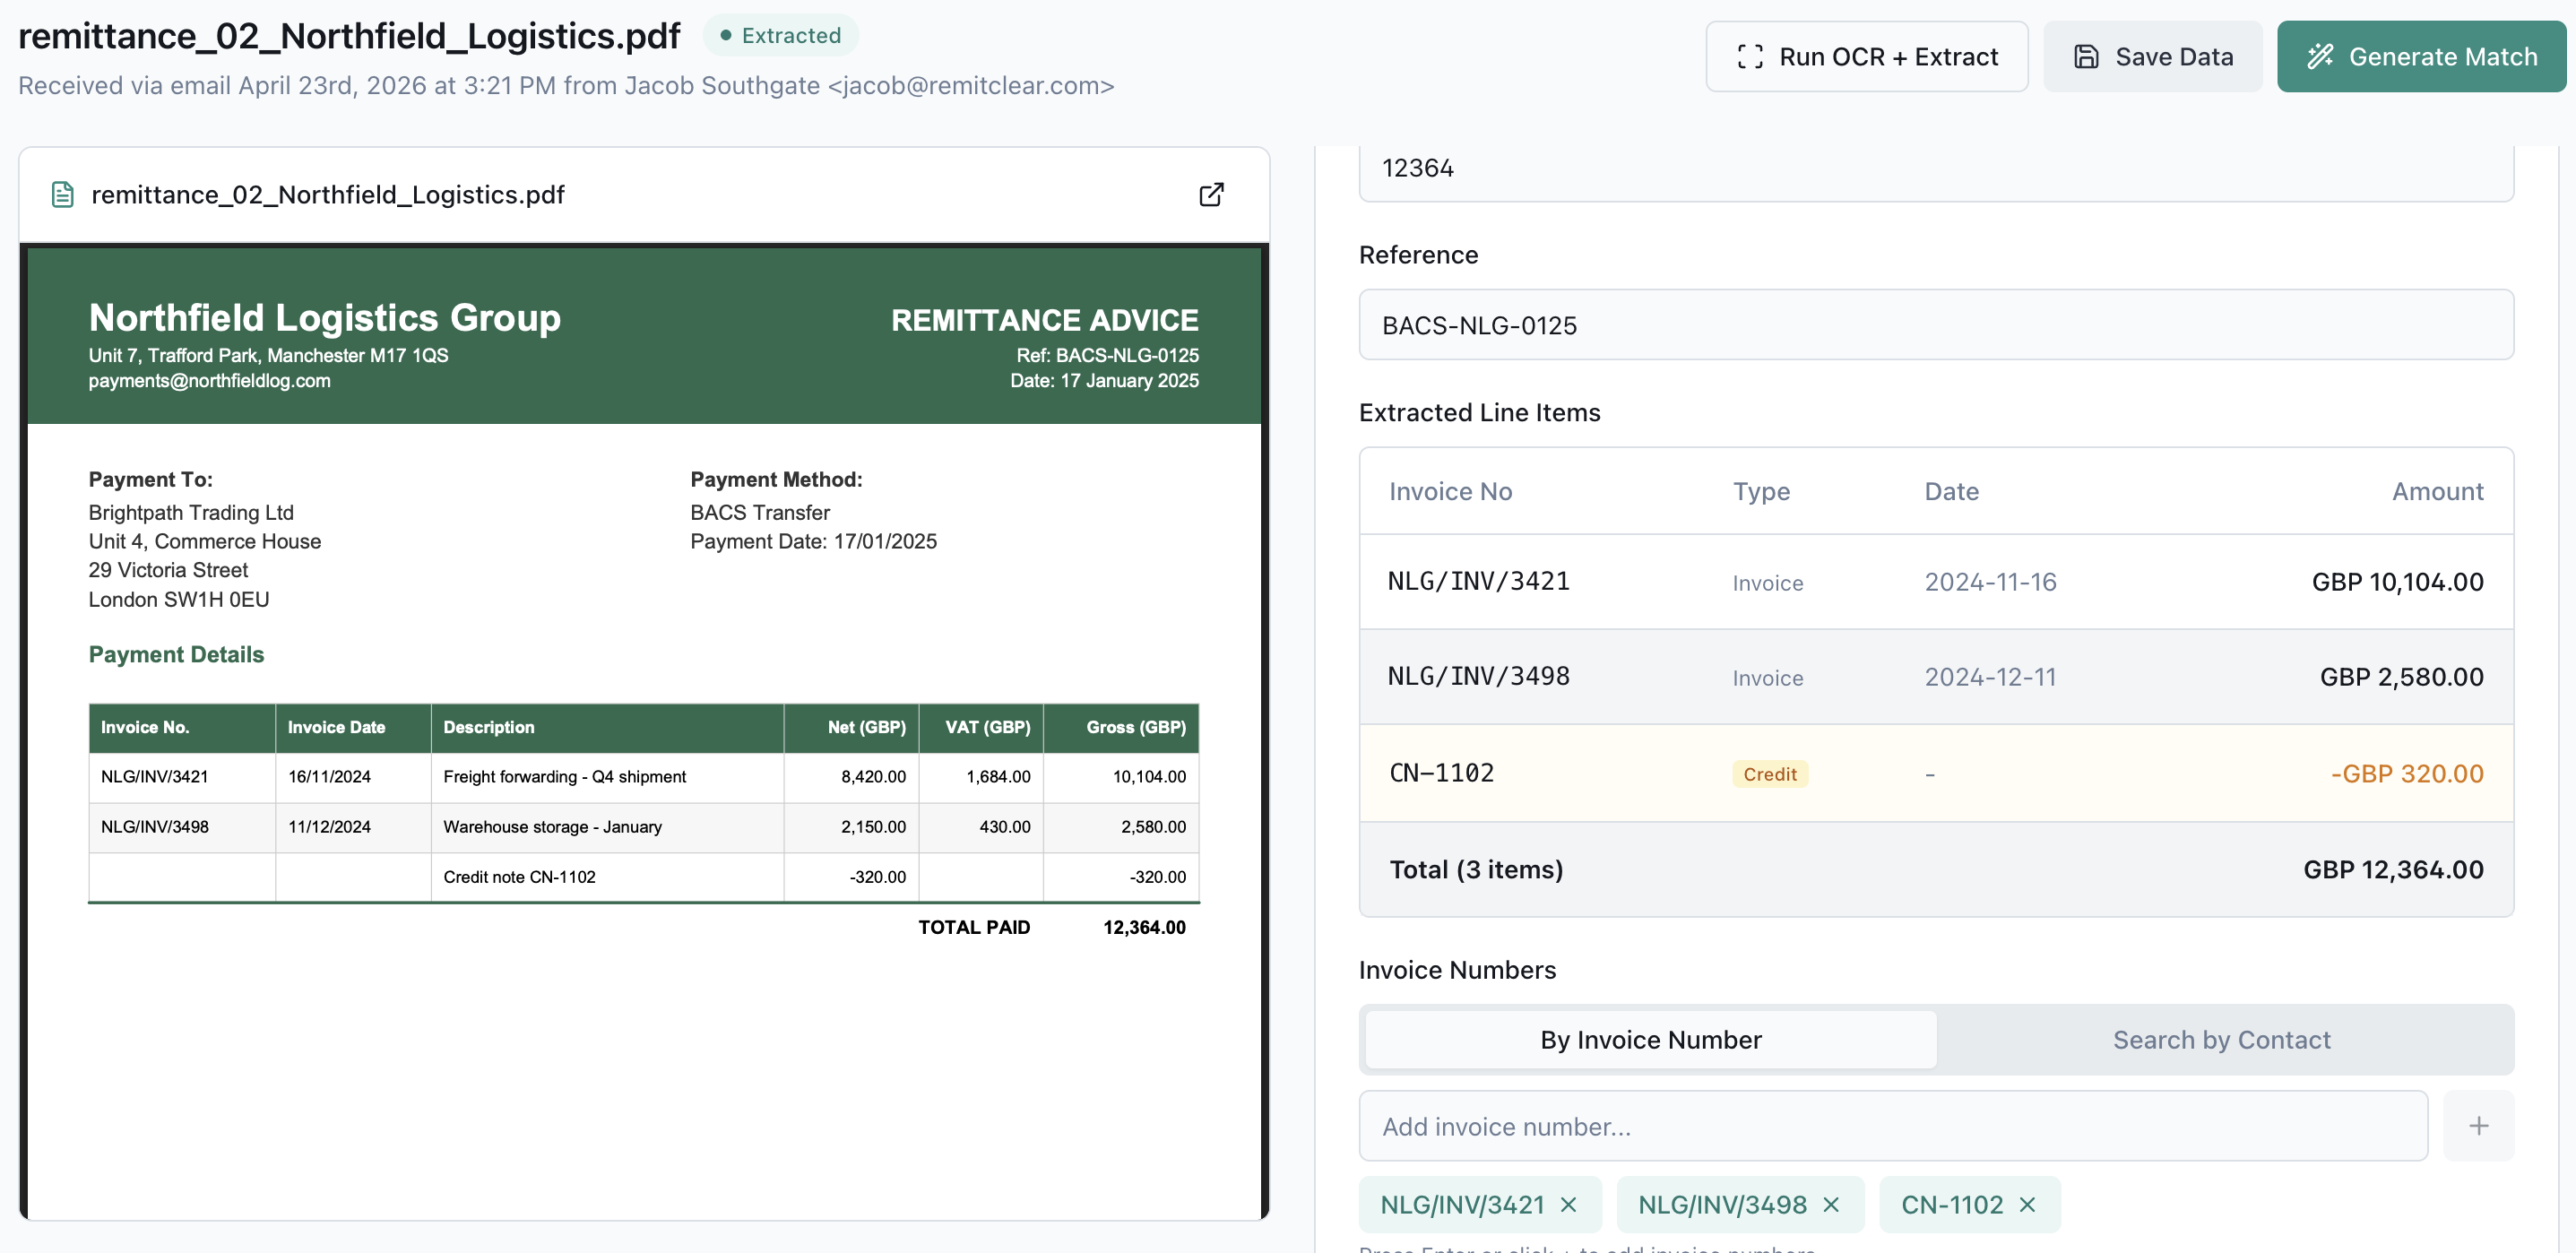Click date 2024-12-11 in line items
Image resolution: width=2576 pixels, height=1253 pixels.
pyautogui.click(x=1990, y=676)
